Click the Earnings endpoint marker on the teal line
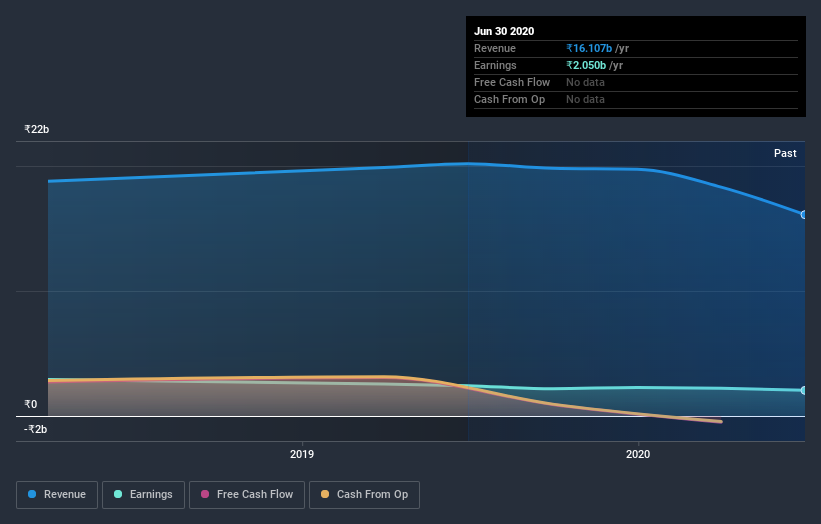This screenshot has width=821, height=524. click(x=803, y=391)
